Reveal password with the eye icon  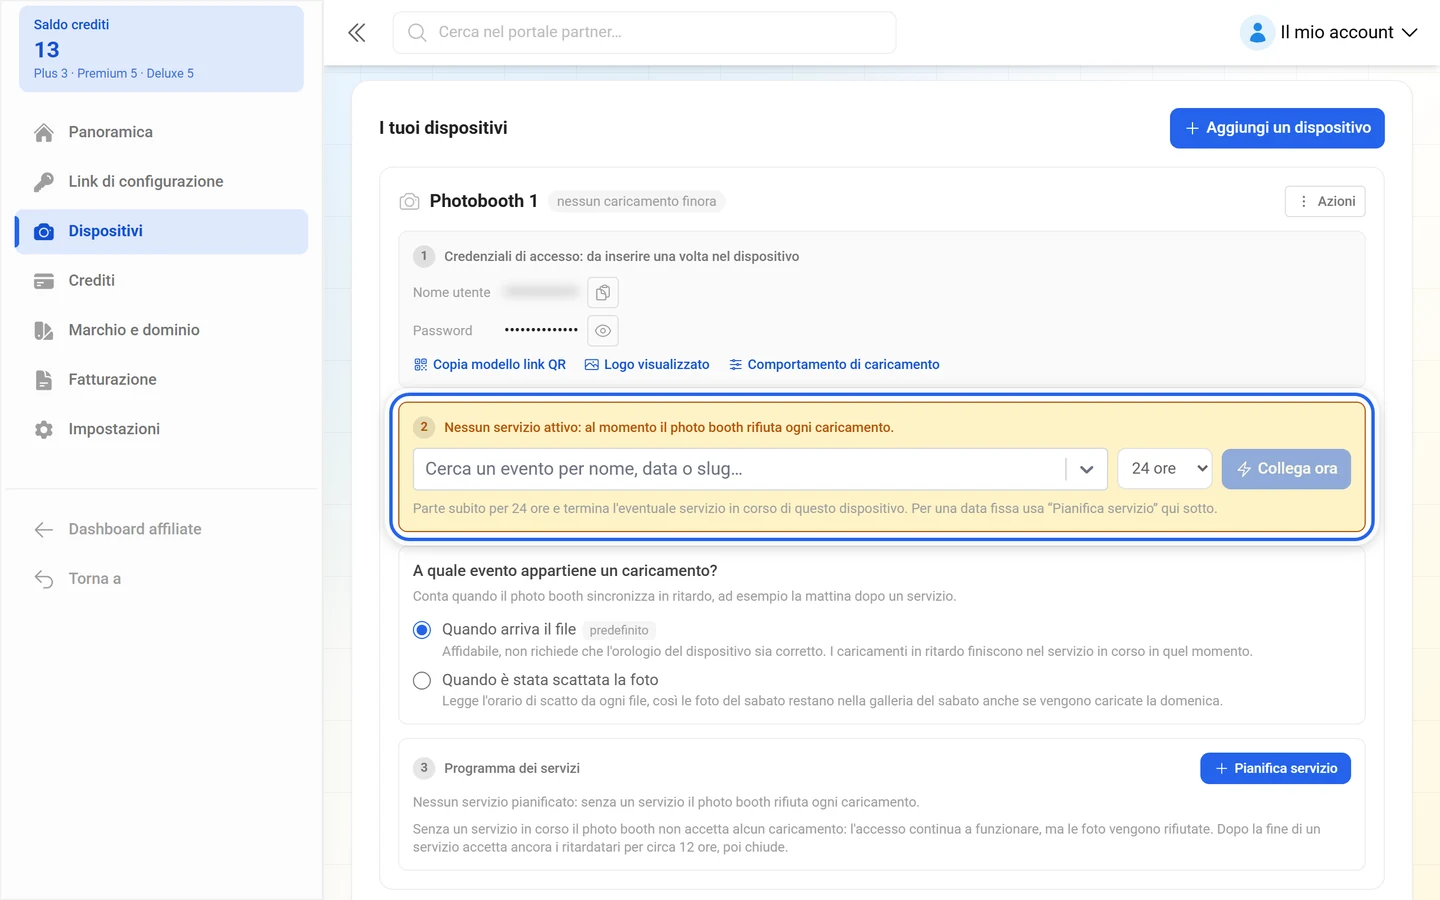click(x=603, y=331)
